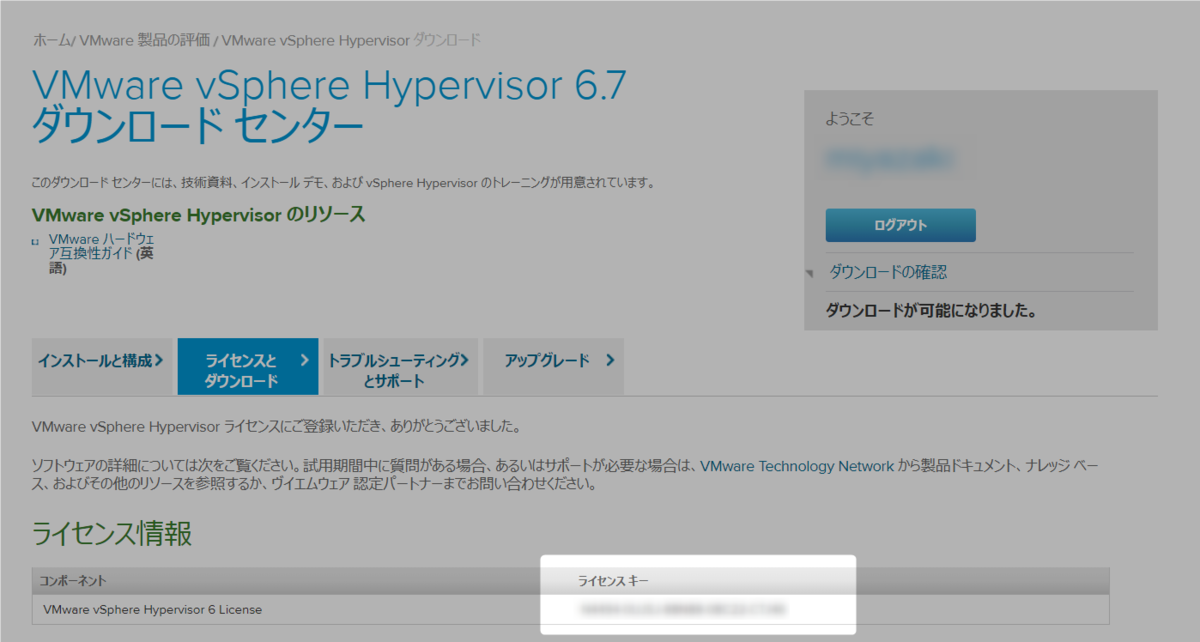Viewport: 1200px width, 642px height.
Task: Open the ダウンロードの確認 link
Action: (x=888, y=272)
